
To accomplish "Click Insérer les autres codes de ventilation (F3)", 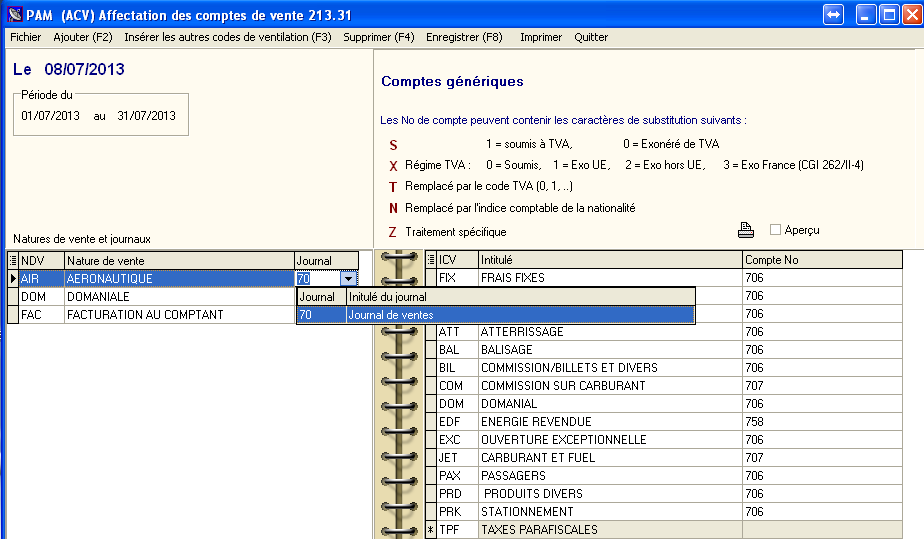I will (227, 37).
